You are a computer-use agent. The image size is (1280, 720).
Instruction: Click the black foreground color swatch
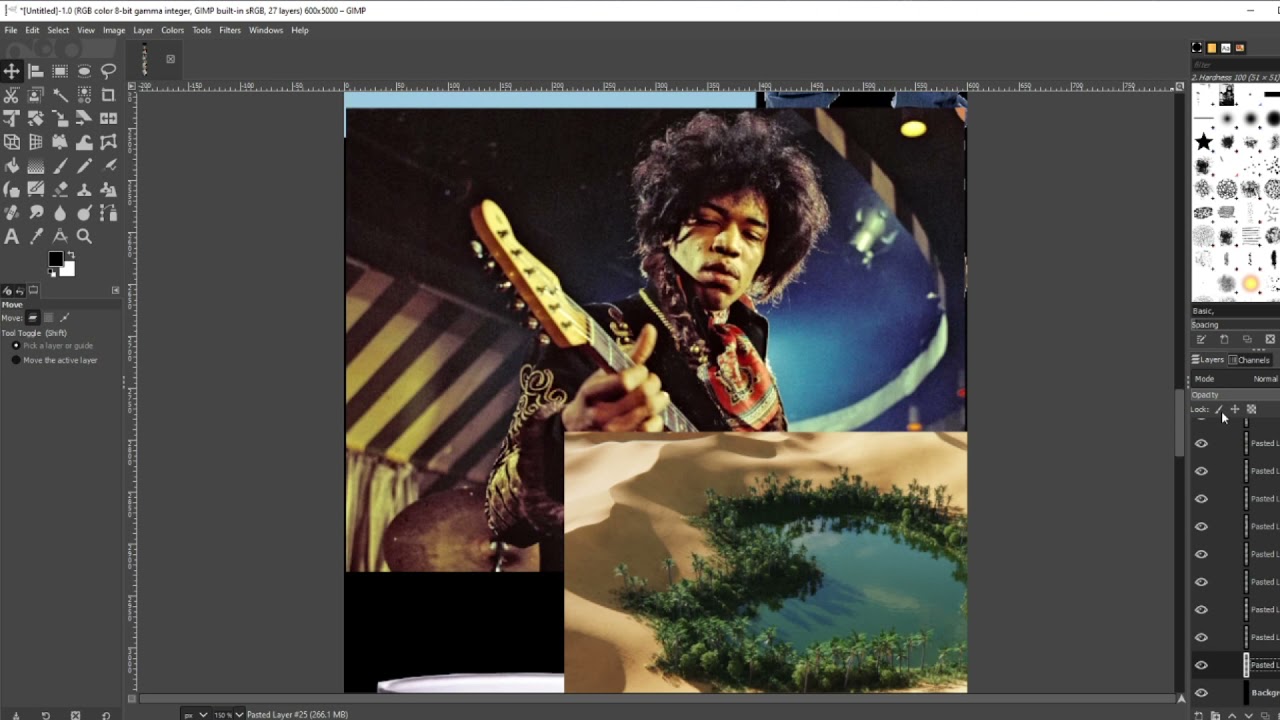pyautogui.click(x=56, y=260)
